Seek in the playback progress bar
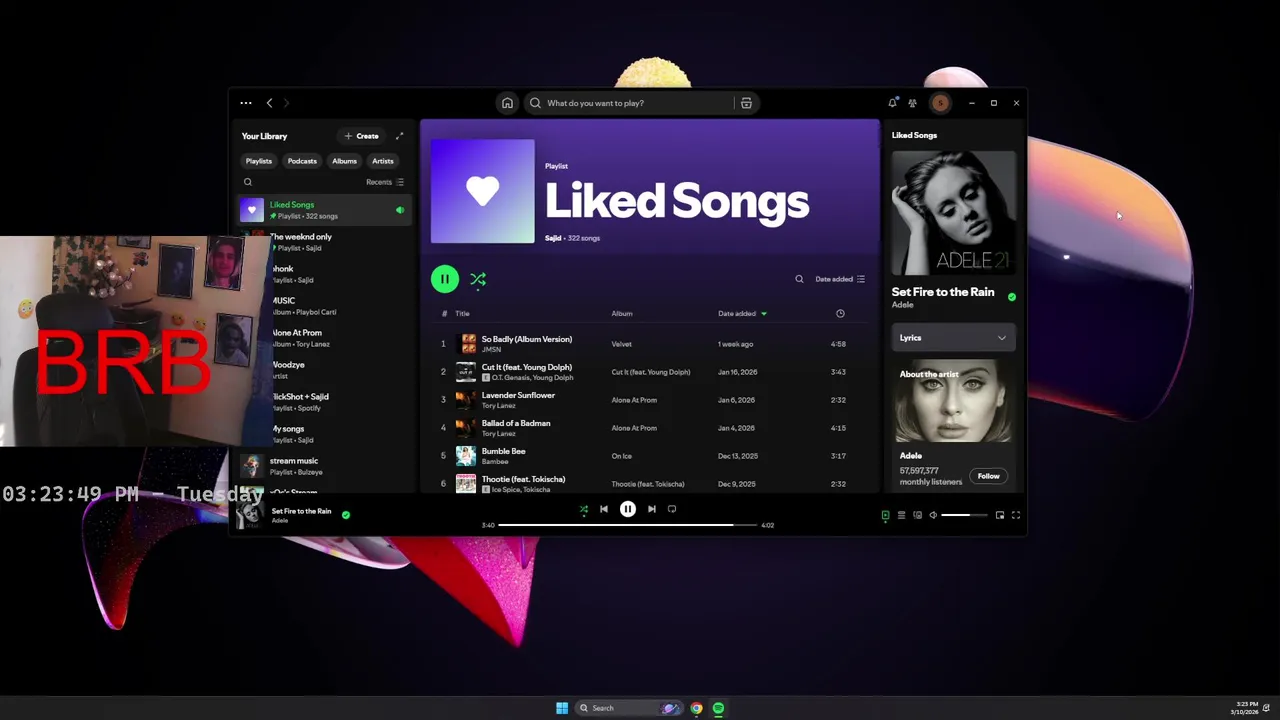This screenshot has height=720, width=1280. click(627, 525)
